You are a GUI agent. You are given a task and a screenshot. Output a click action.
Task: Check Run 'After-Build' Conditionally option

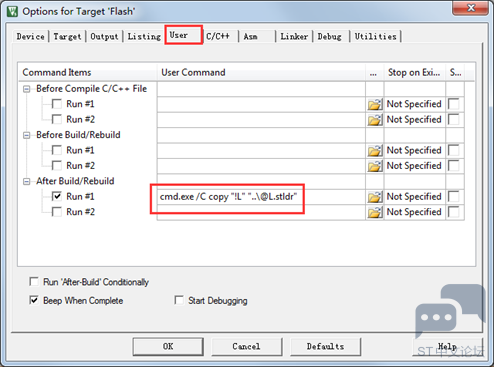tap(34, 282)
